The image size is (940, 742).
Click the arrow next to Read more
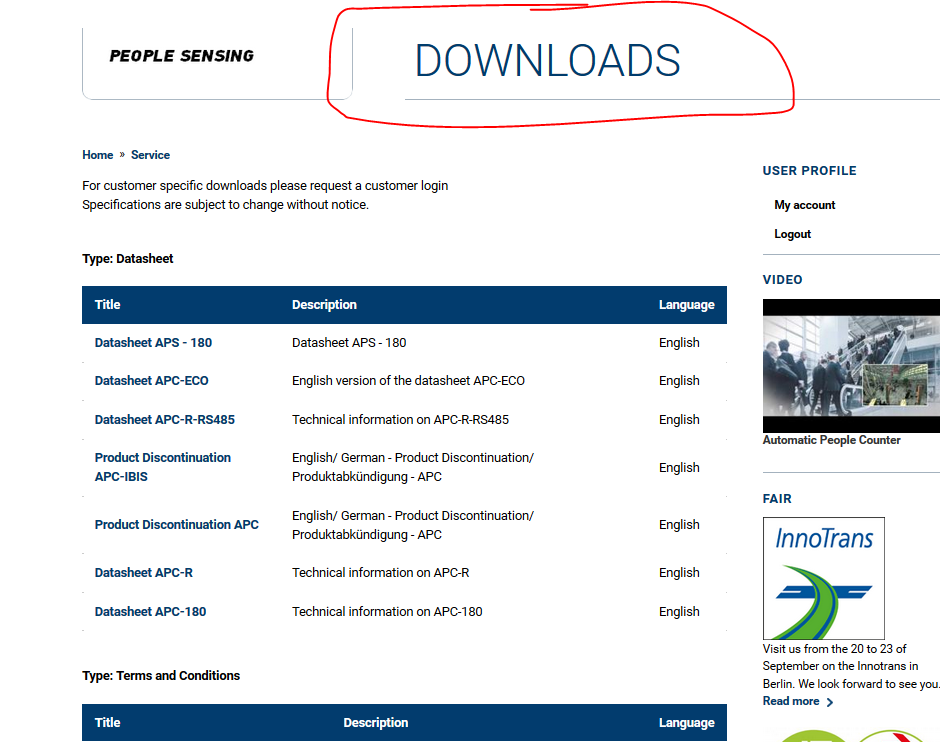tap(830, 702)
